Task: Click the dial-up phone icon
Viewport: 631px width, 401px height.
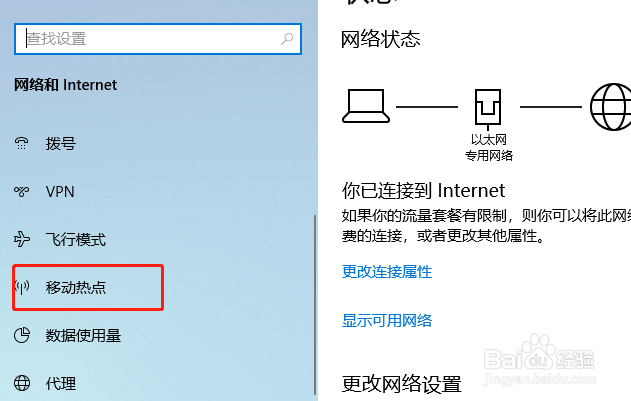Action: coord(21,143)
